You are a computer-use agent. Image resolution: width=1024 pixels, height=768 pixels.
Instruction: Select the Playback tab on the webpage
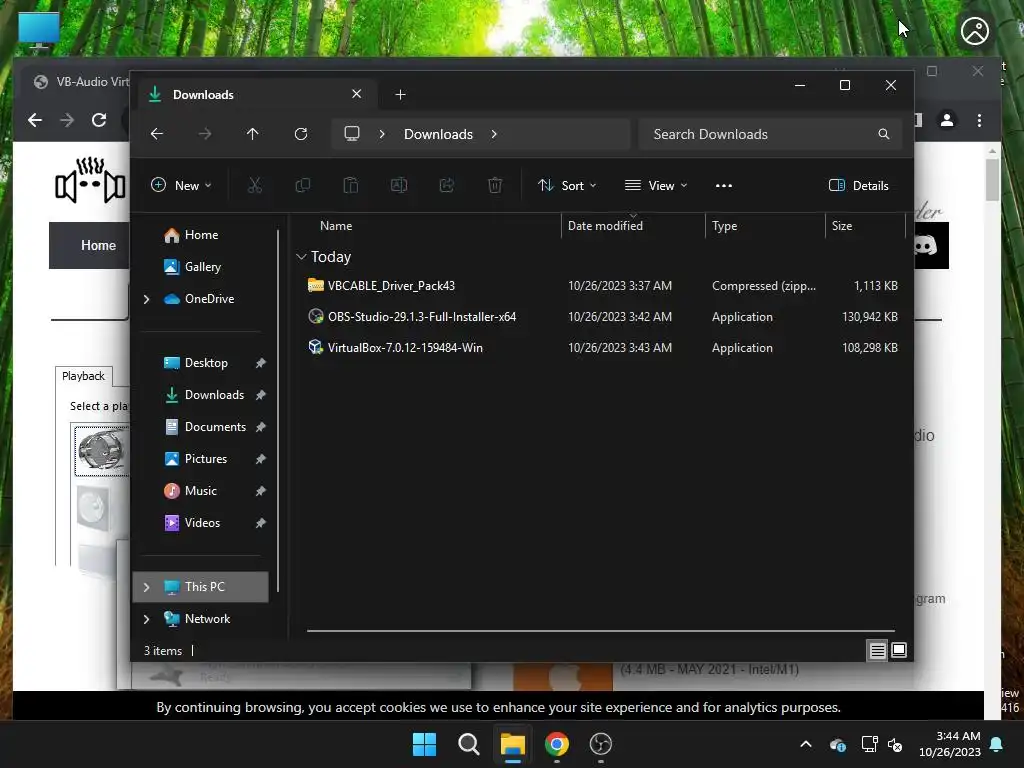(x=83, y=376)
